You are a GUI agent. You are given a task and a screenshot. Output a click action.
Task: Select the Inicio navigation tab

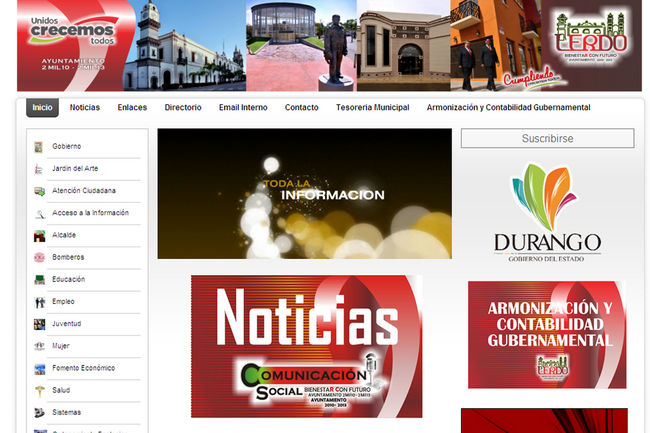pyautogui.click(x=42, y=107)
